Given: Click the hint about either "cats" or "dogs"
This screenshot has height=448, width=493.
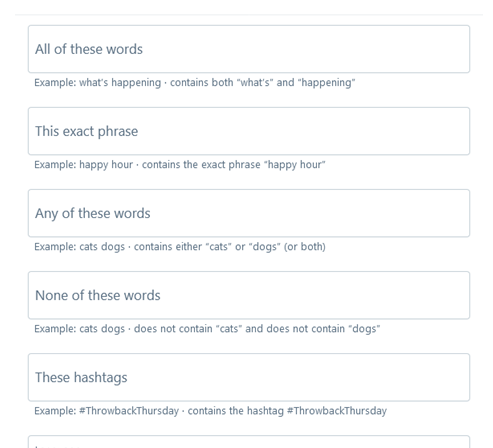Looking at the screenshot, I should [180, 247].
